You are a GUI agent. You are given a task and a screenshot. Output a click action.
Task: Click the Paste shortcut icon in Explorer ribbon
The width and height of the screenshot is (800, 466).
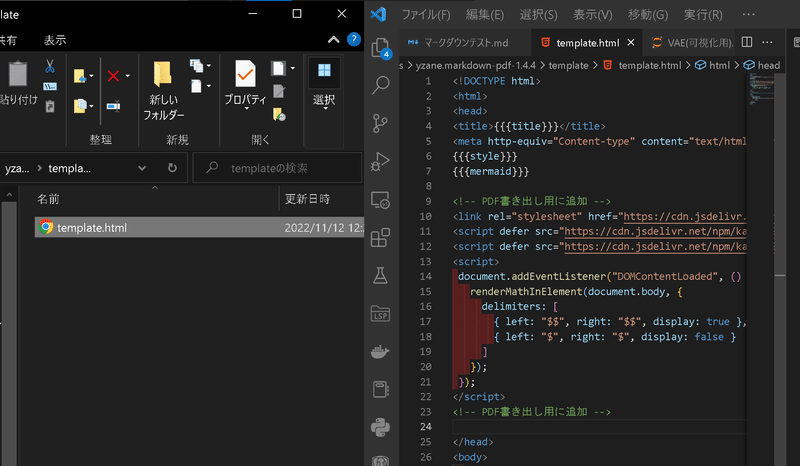click(x=49, y=106)
